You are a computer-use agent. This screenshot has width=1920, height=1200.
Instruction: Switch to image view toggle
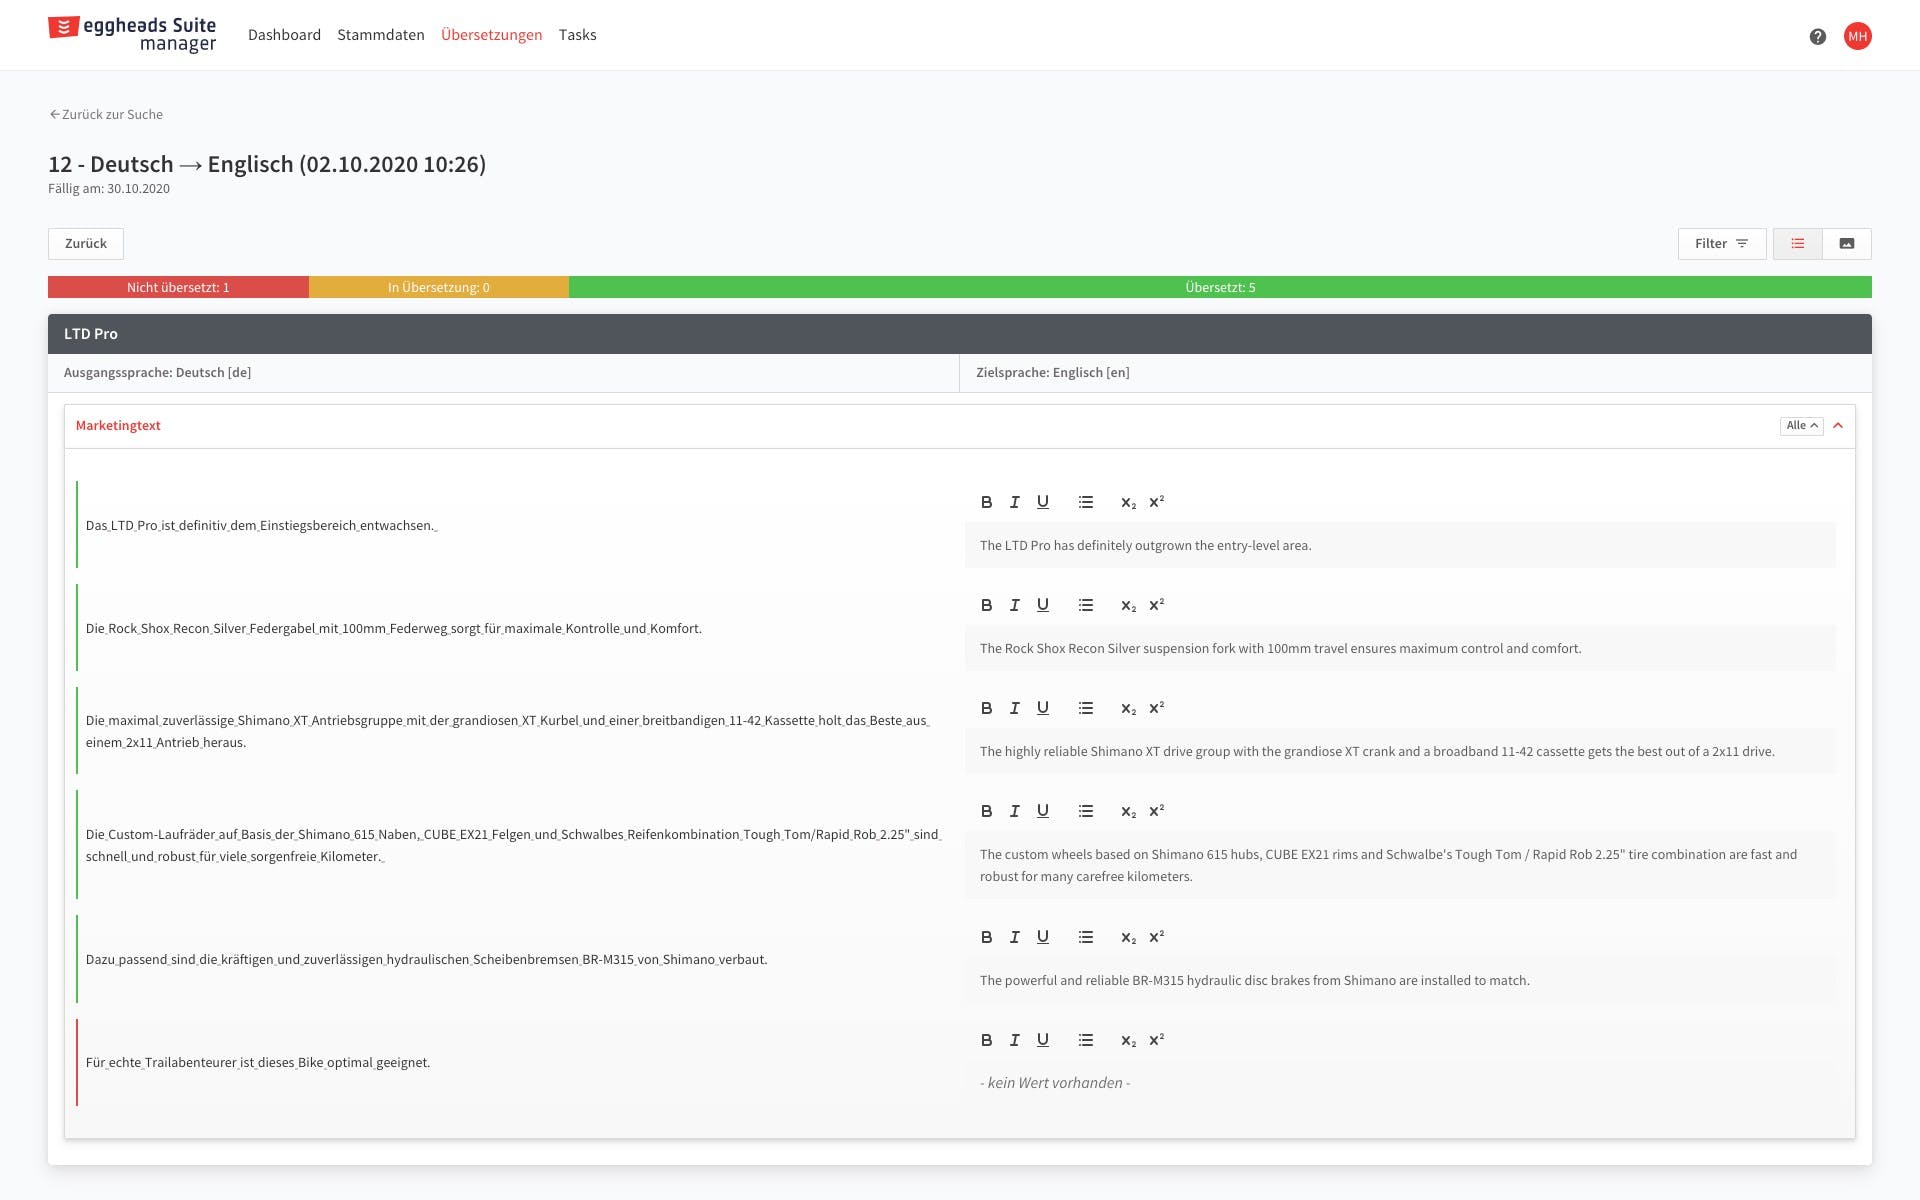[1846, 243]
